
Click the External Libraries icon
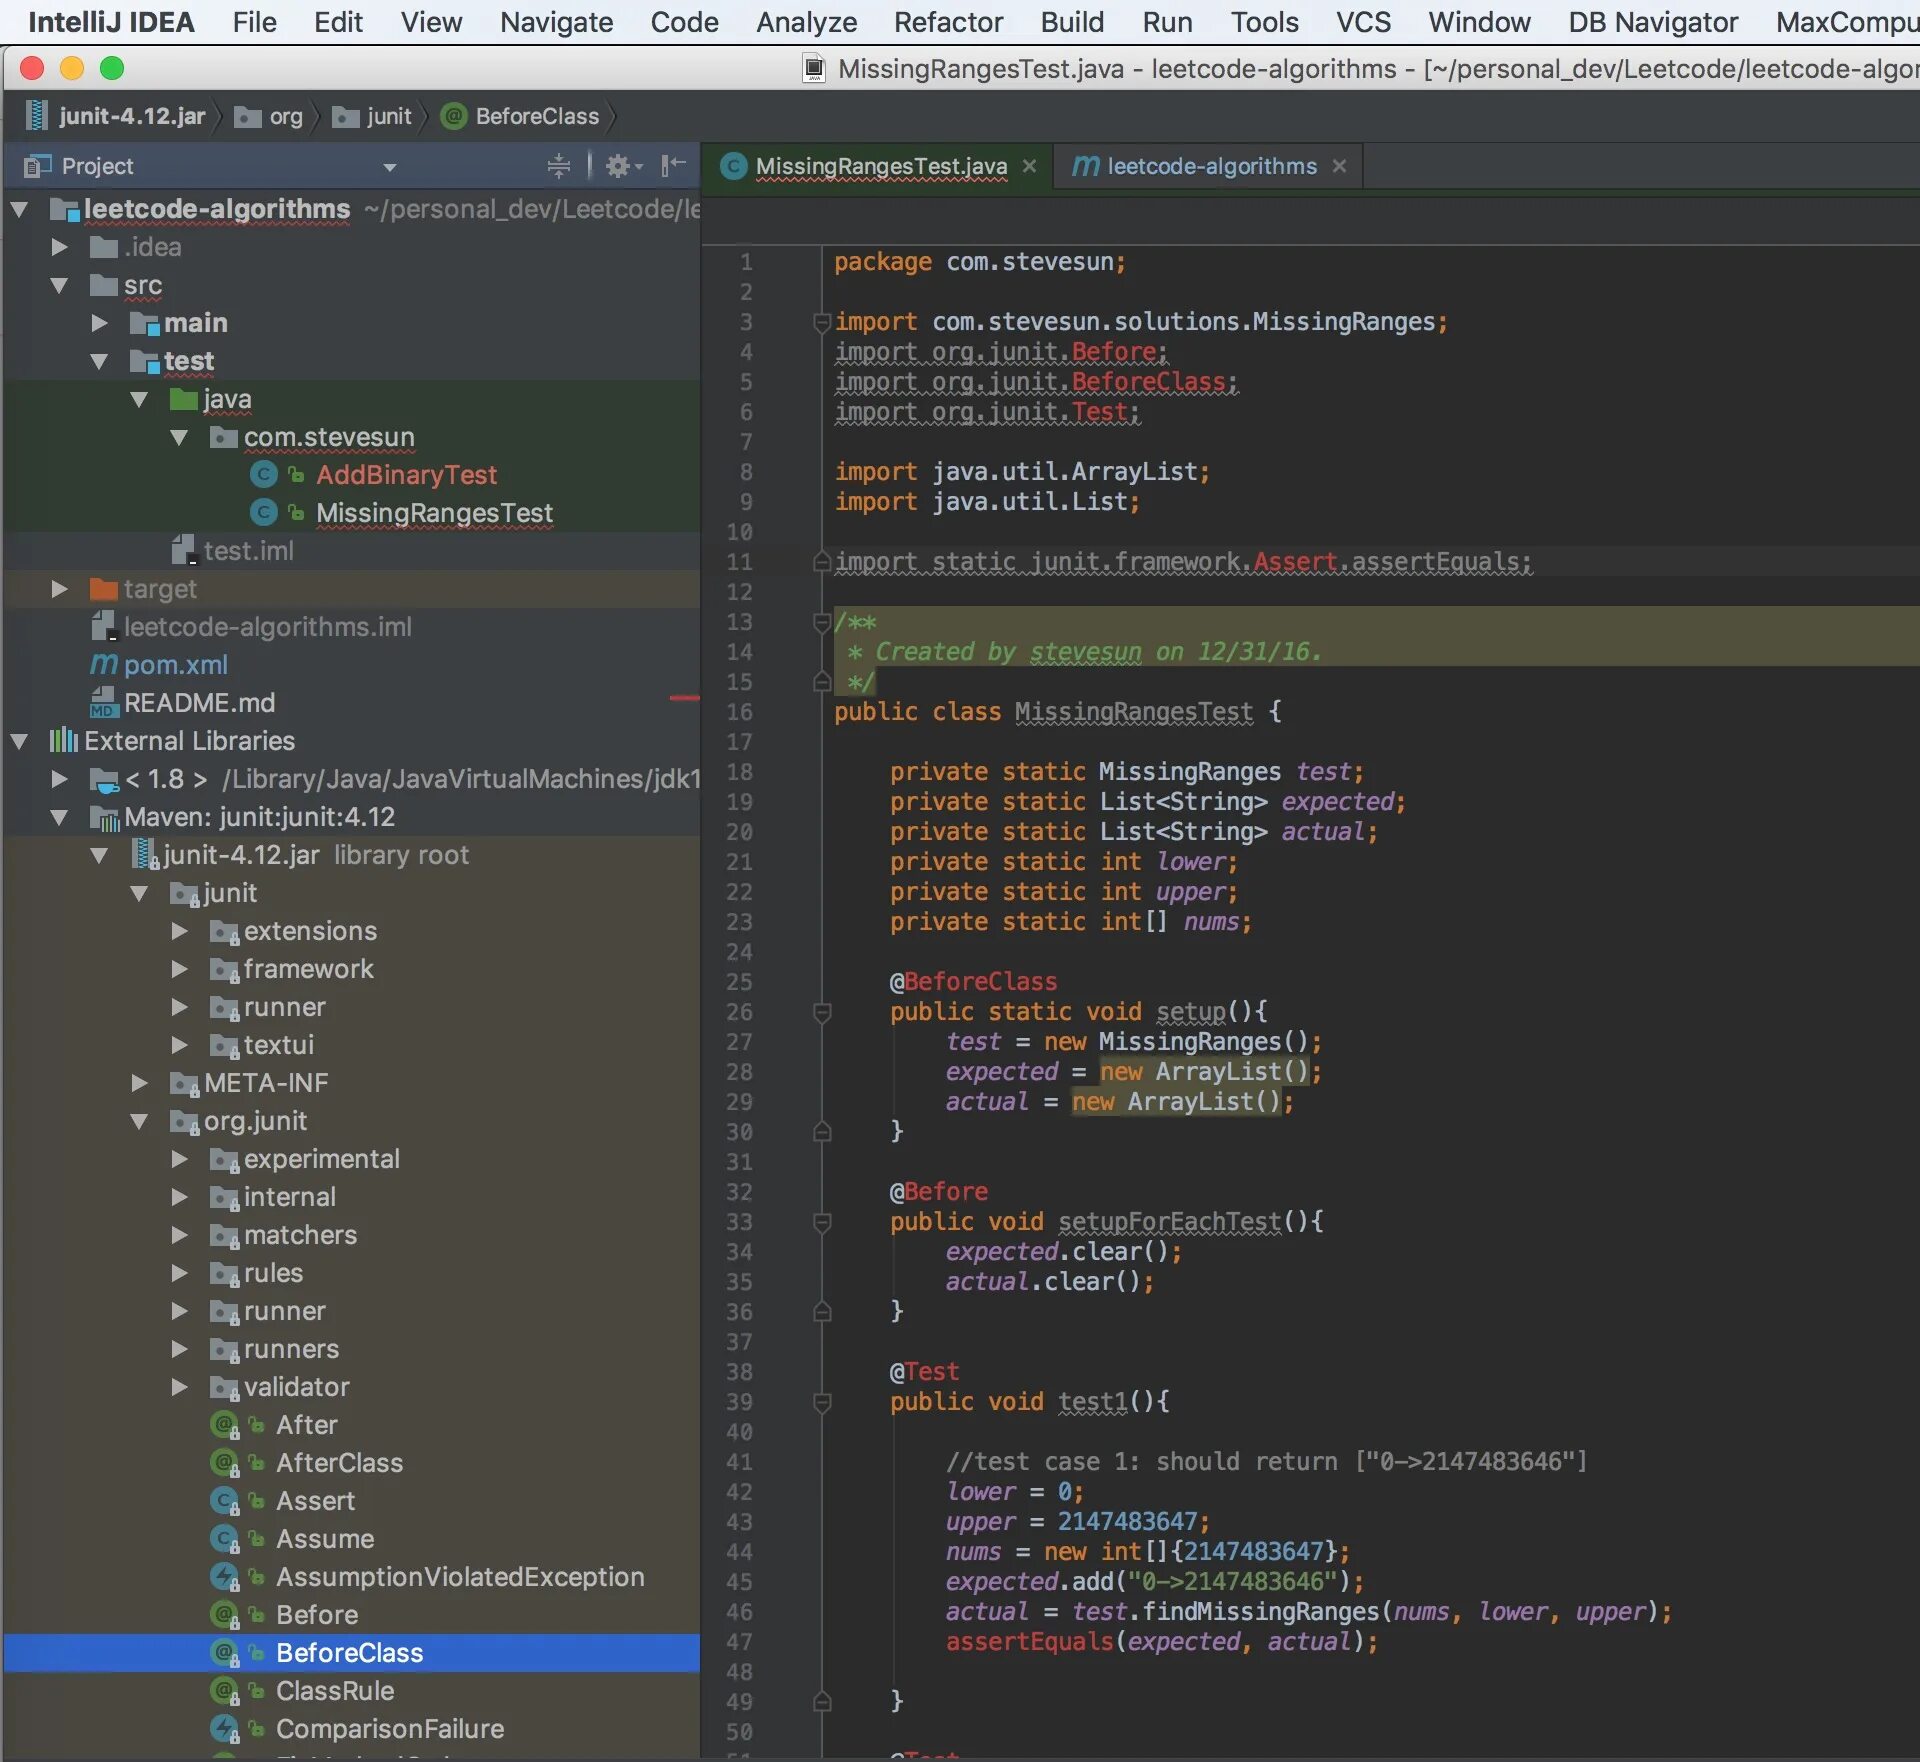click(x=63, y=740)
